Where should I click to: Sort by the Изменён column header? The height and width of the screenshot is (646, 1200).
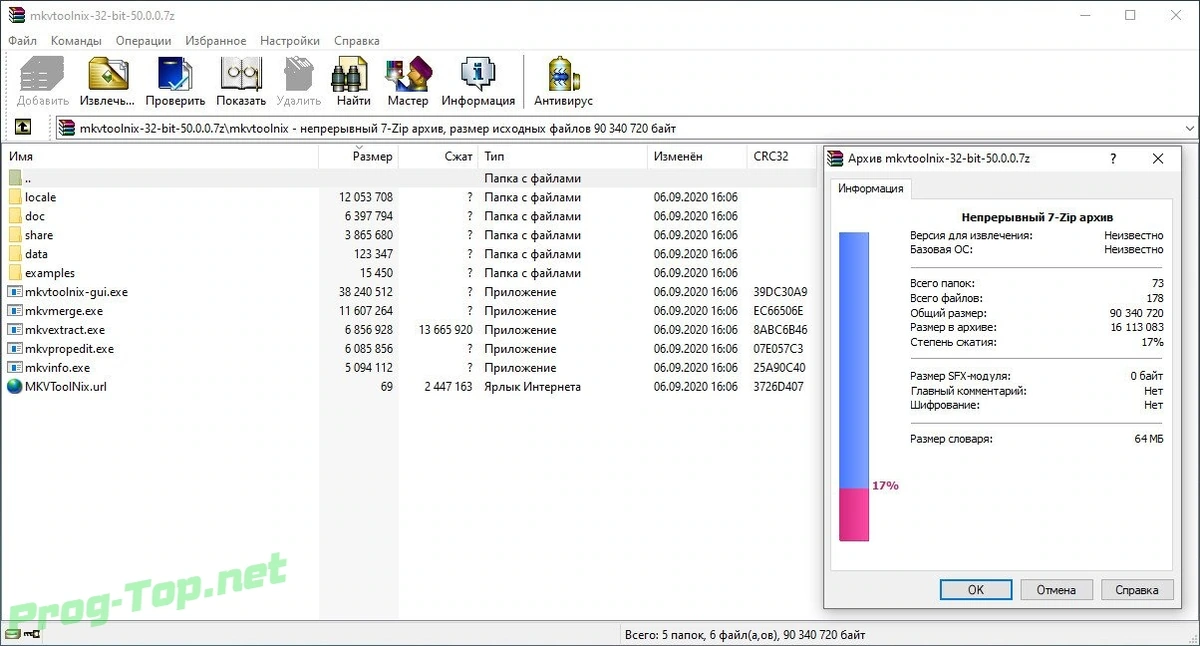point(697,156)
